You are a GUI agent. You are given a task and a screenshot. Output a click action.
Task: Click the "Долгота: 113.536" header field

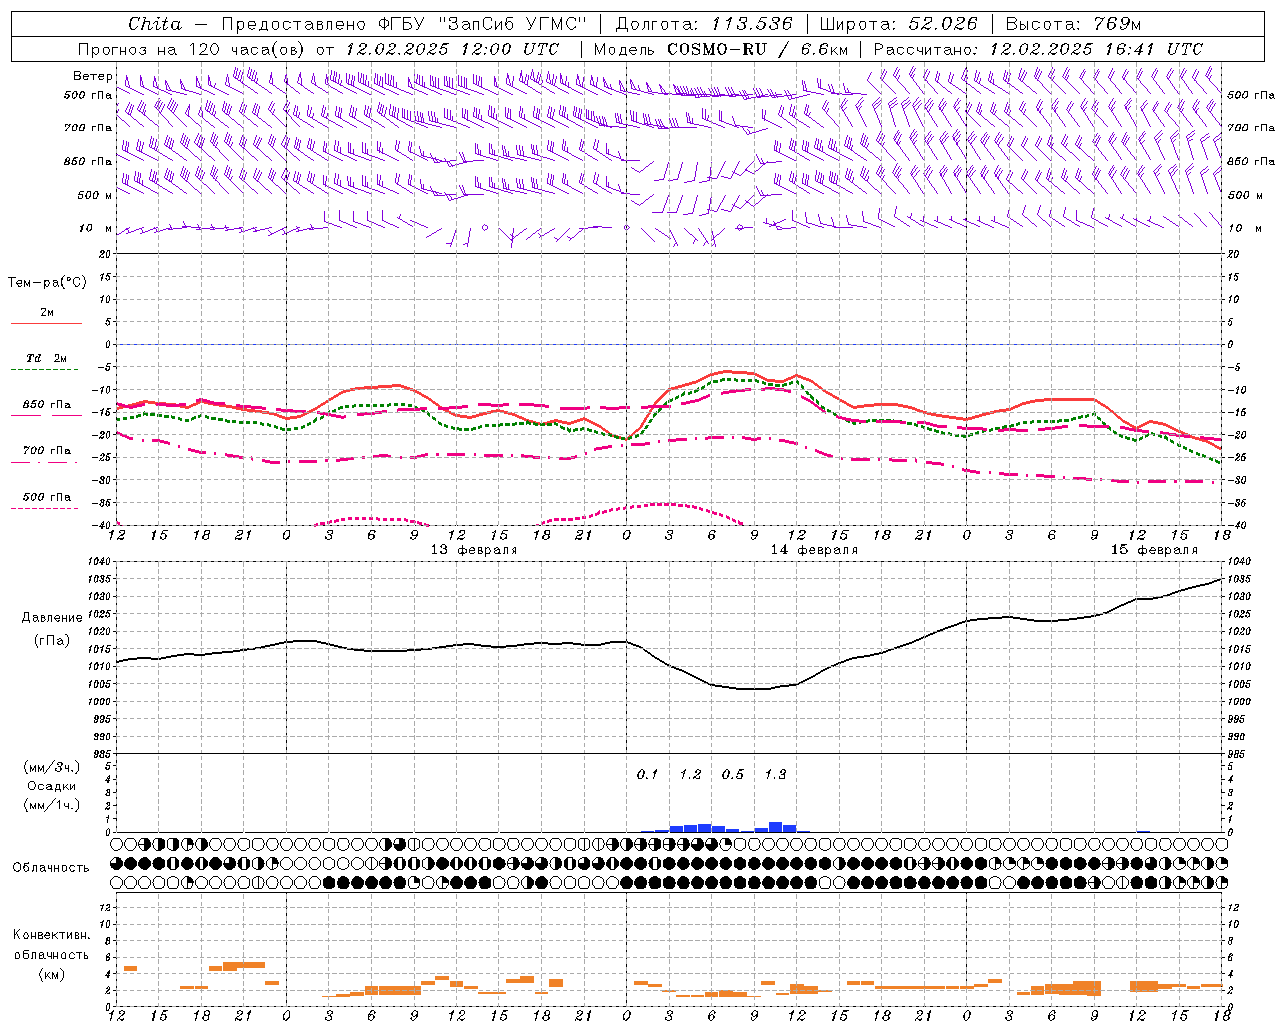point(704,24)
